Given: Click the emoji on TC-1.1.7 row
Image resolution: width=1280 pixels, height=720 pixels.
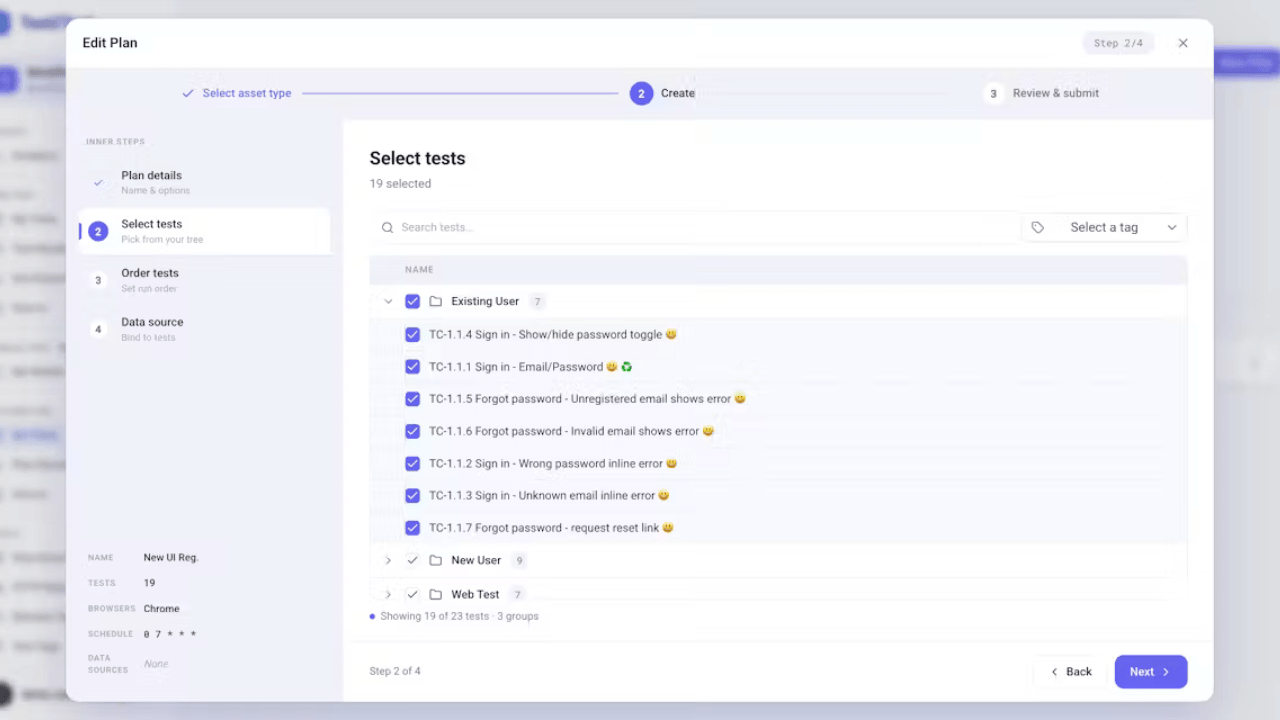Looking at the screenshot, I should coord(668,527).
